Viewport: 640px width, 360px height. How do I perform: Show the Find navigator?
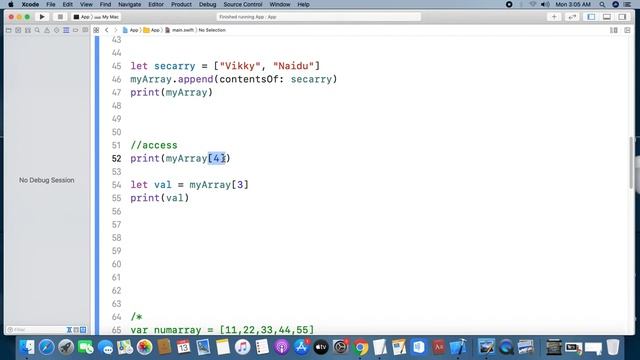click(x=37, y=30)
